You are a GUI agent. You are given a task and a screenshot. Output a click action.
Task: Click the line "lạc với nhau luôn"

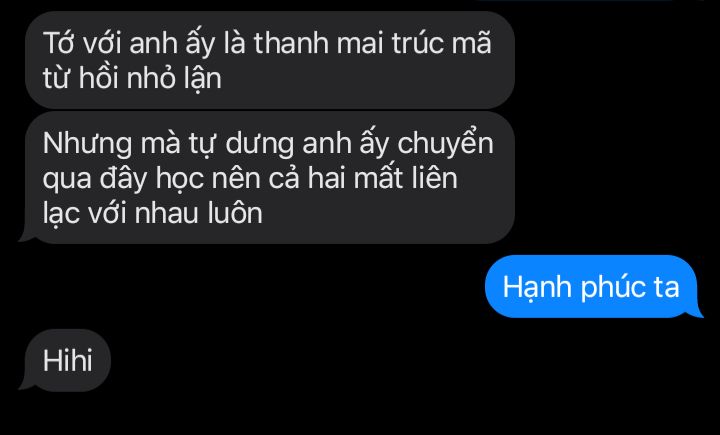tap(152, 213)
